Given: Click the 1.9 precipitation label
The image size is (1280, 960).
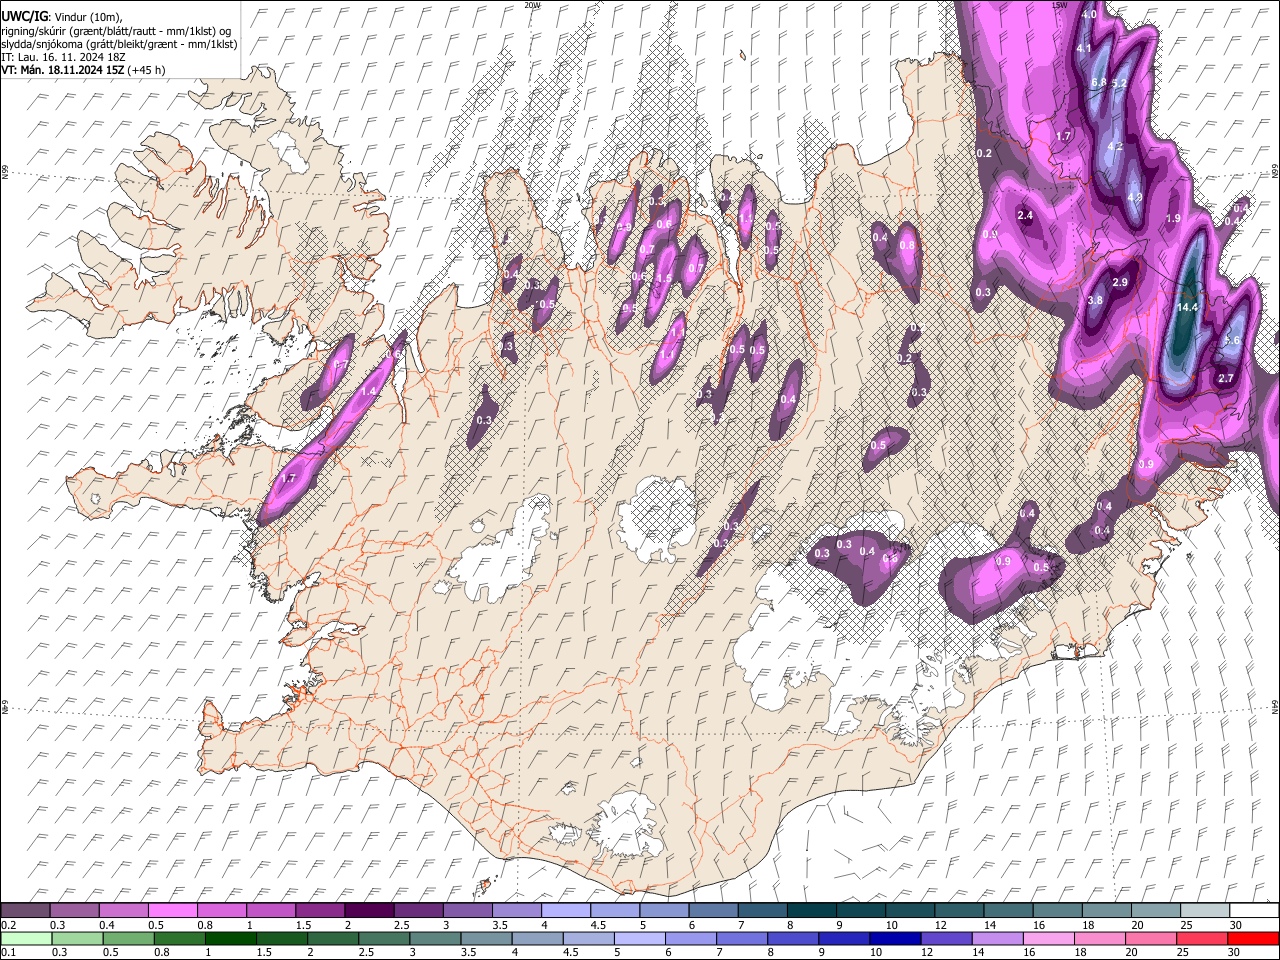Looking at the screenshot, I should coord(1174,218).
